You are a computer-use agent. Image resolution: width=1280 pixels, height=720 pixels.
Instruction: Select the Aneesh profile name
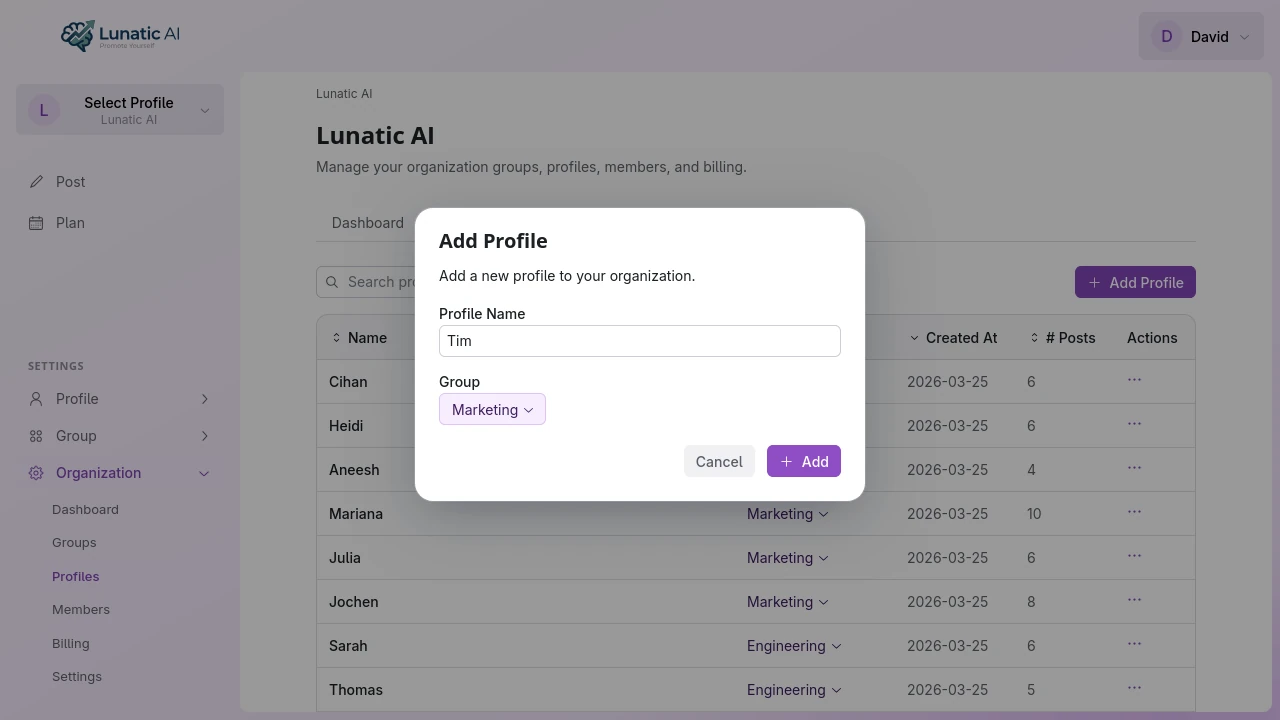[x=354, y=469]
